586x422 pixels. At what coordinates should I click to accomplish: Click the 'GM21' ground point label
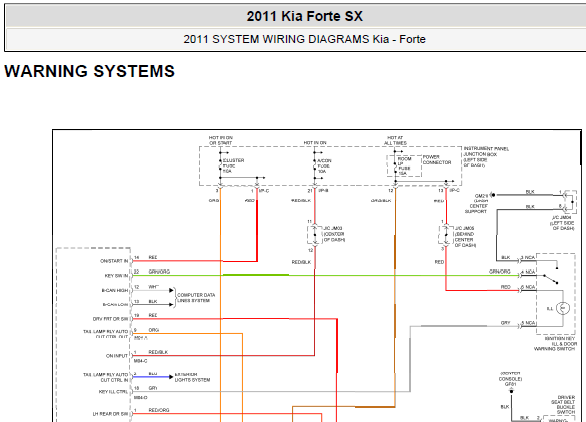coord(481,195)
